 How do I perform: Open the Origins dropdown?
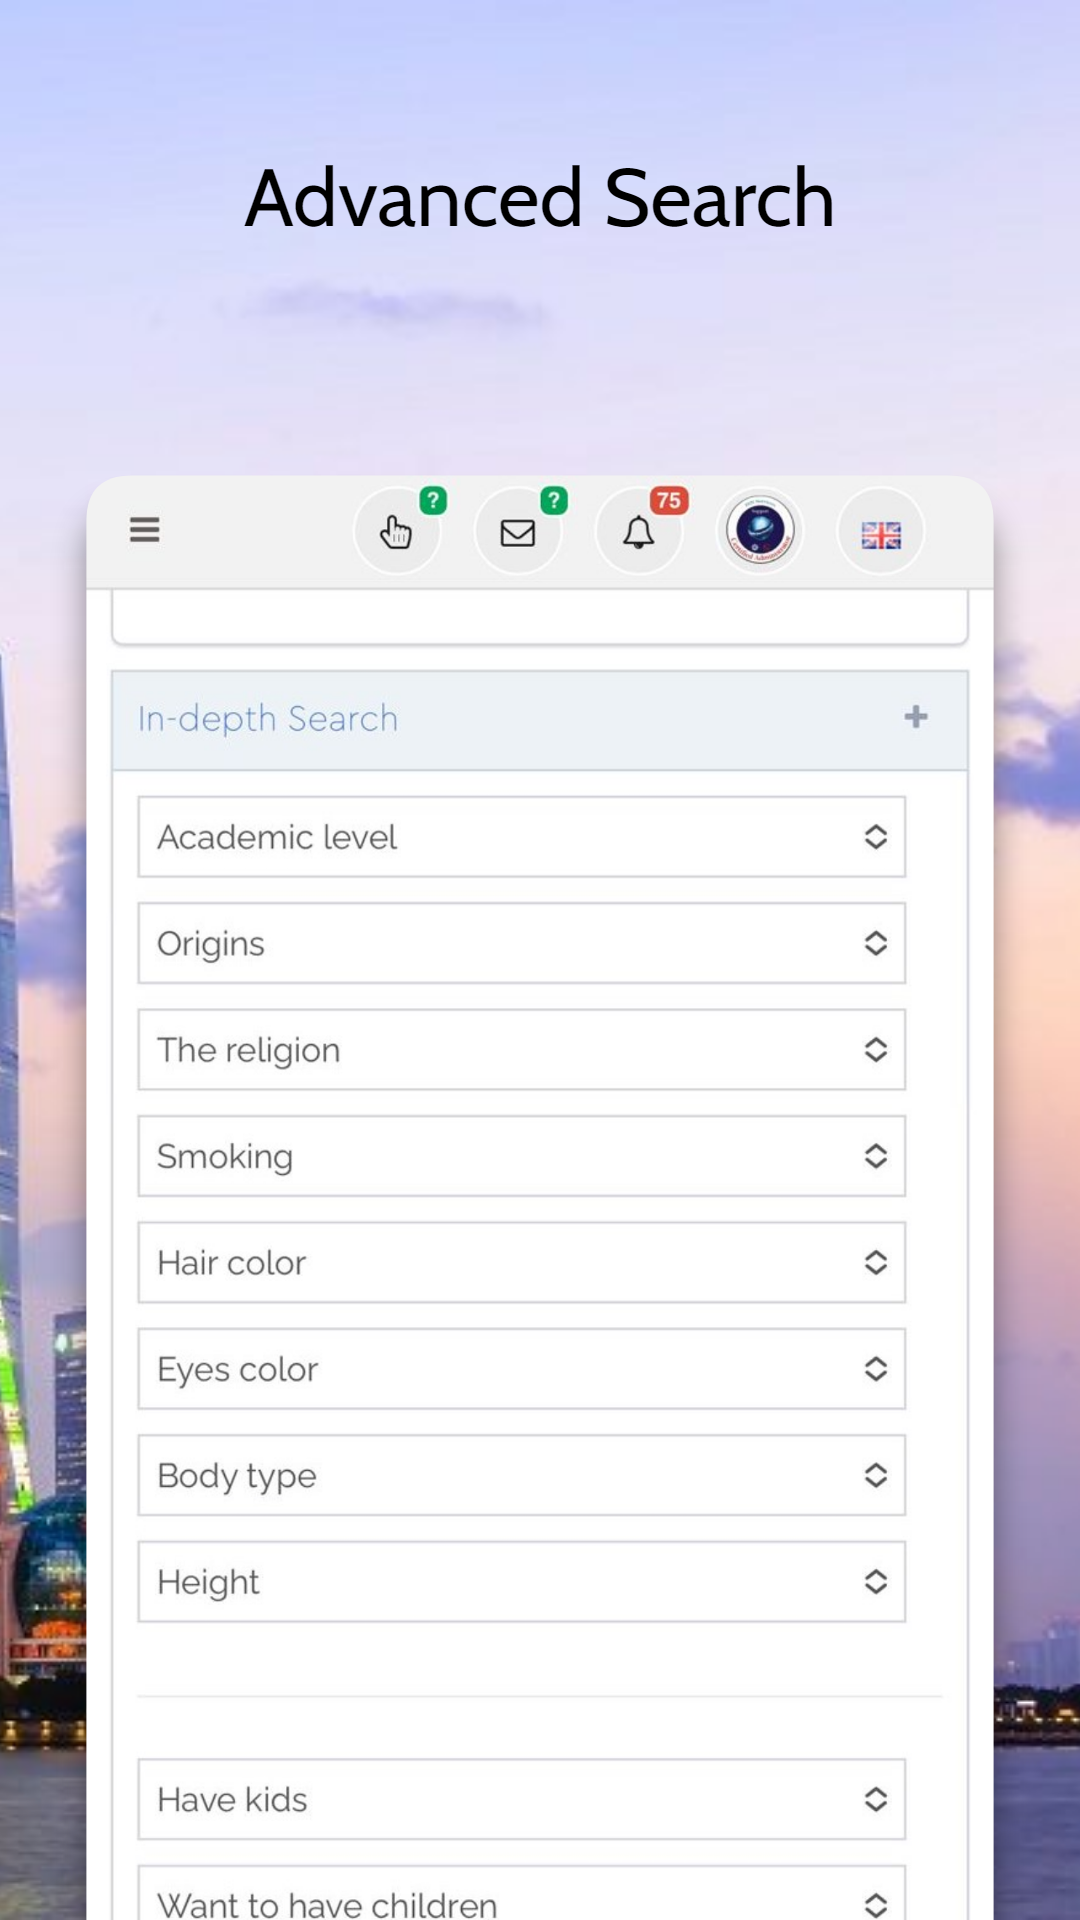(521, 943)
